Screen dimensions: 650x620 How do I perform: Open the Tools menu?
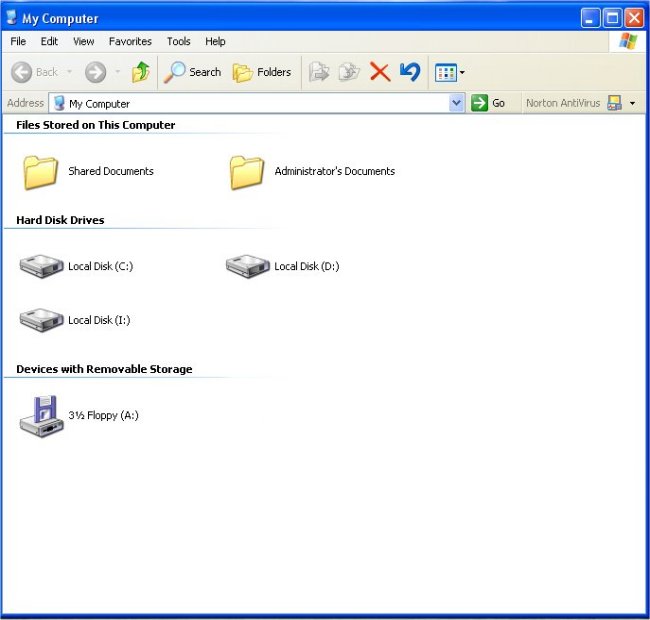click(179, 41)
